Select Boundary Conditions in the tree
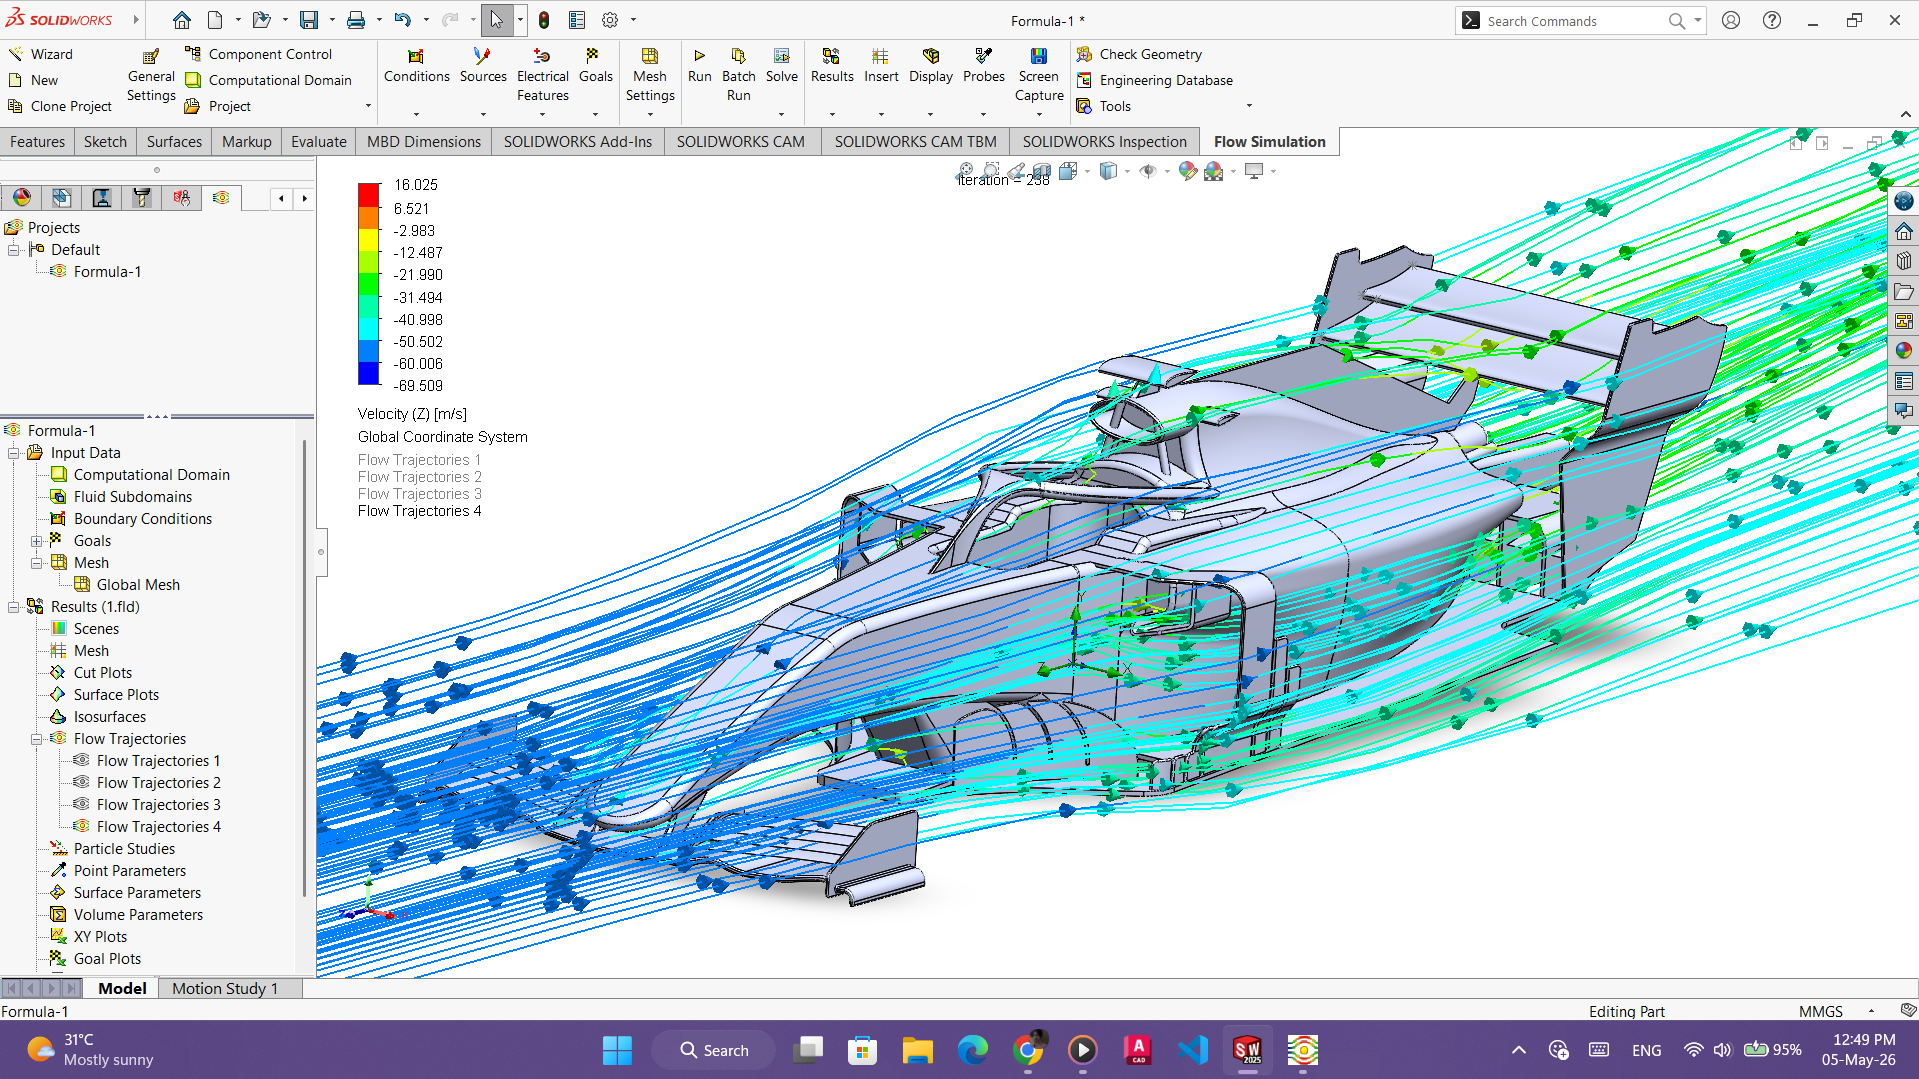The height and width of the screenshot is (1079, 1919). 142,519
